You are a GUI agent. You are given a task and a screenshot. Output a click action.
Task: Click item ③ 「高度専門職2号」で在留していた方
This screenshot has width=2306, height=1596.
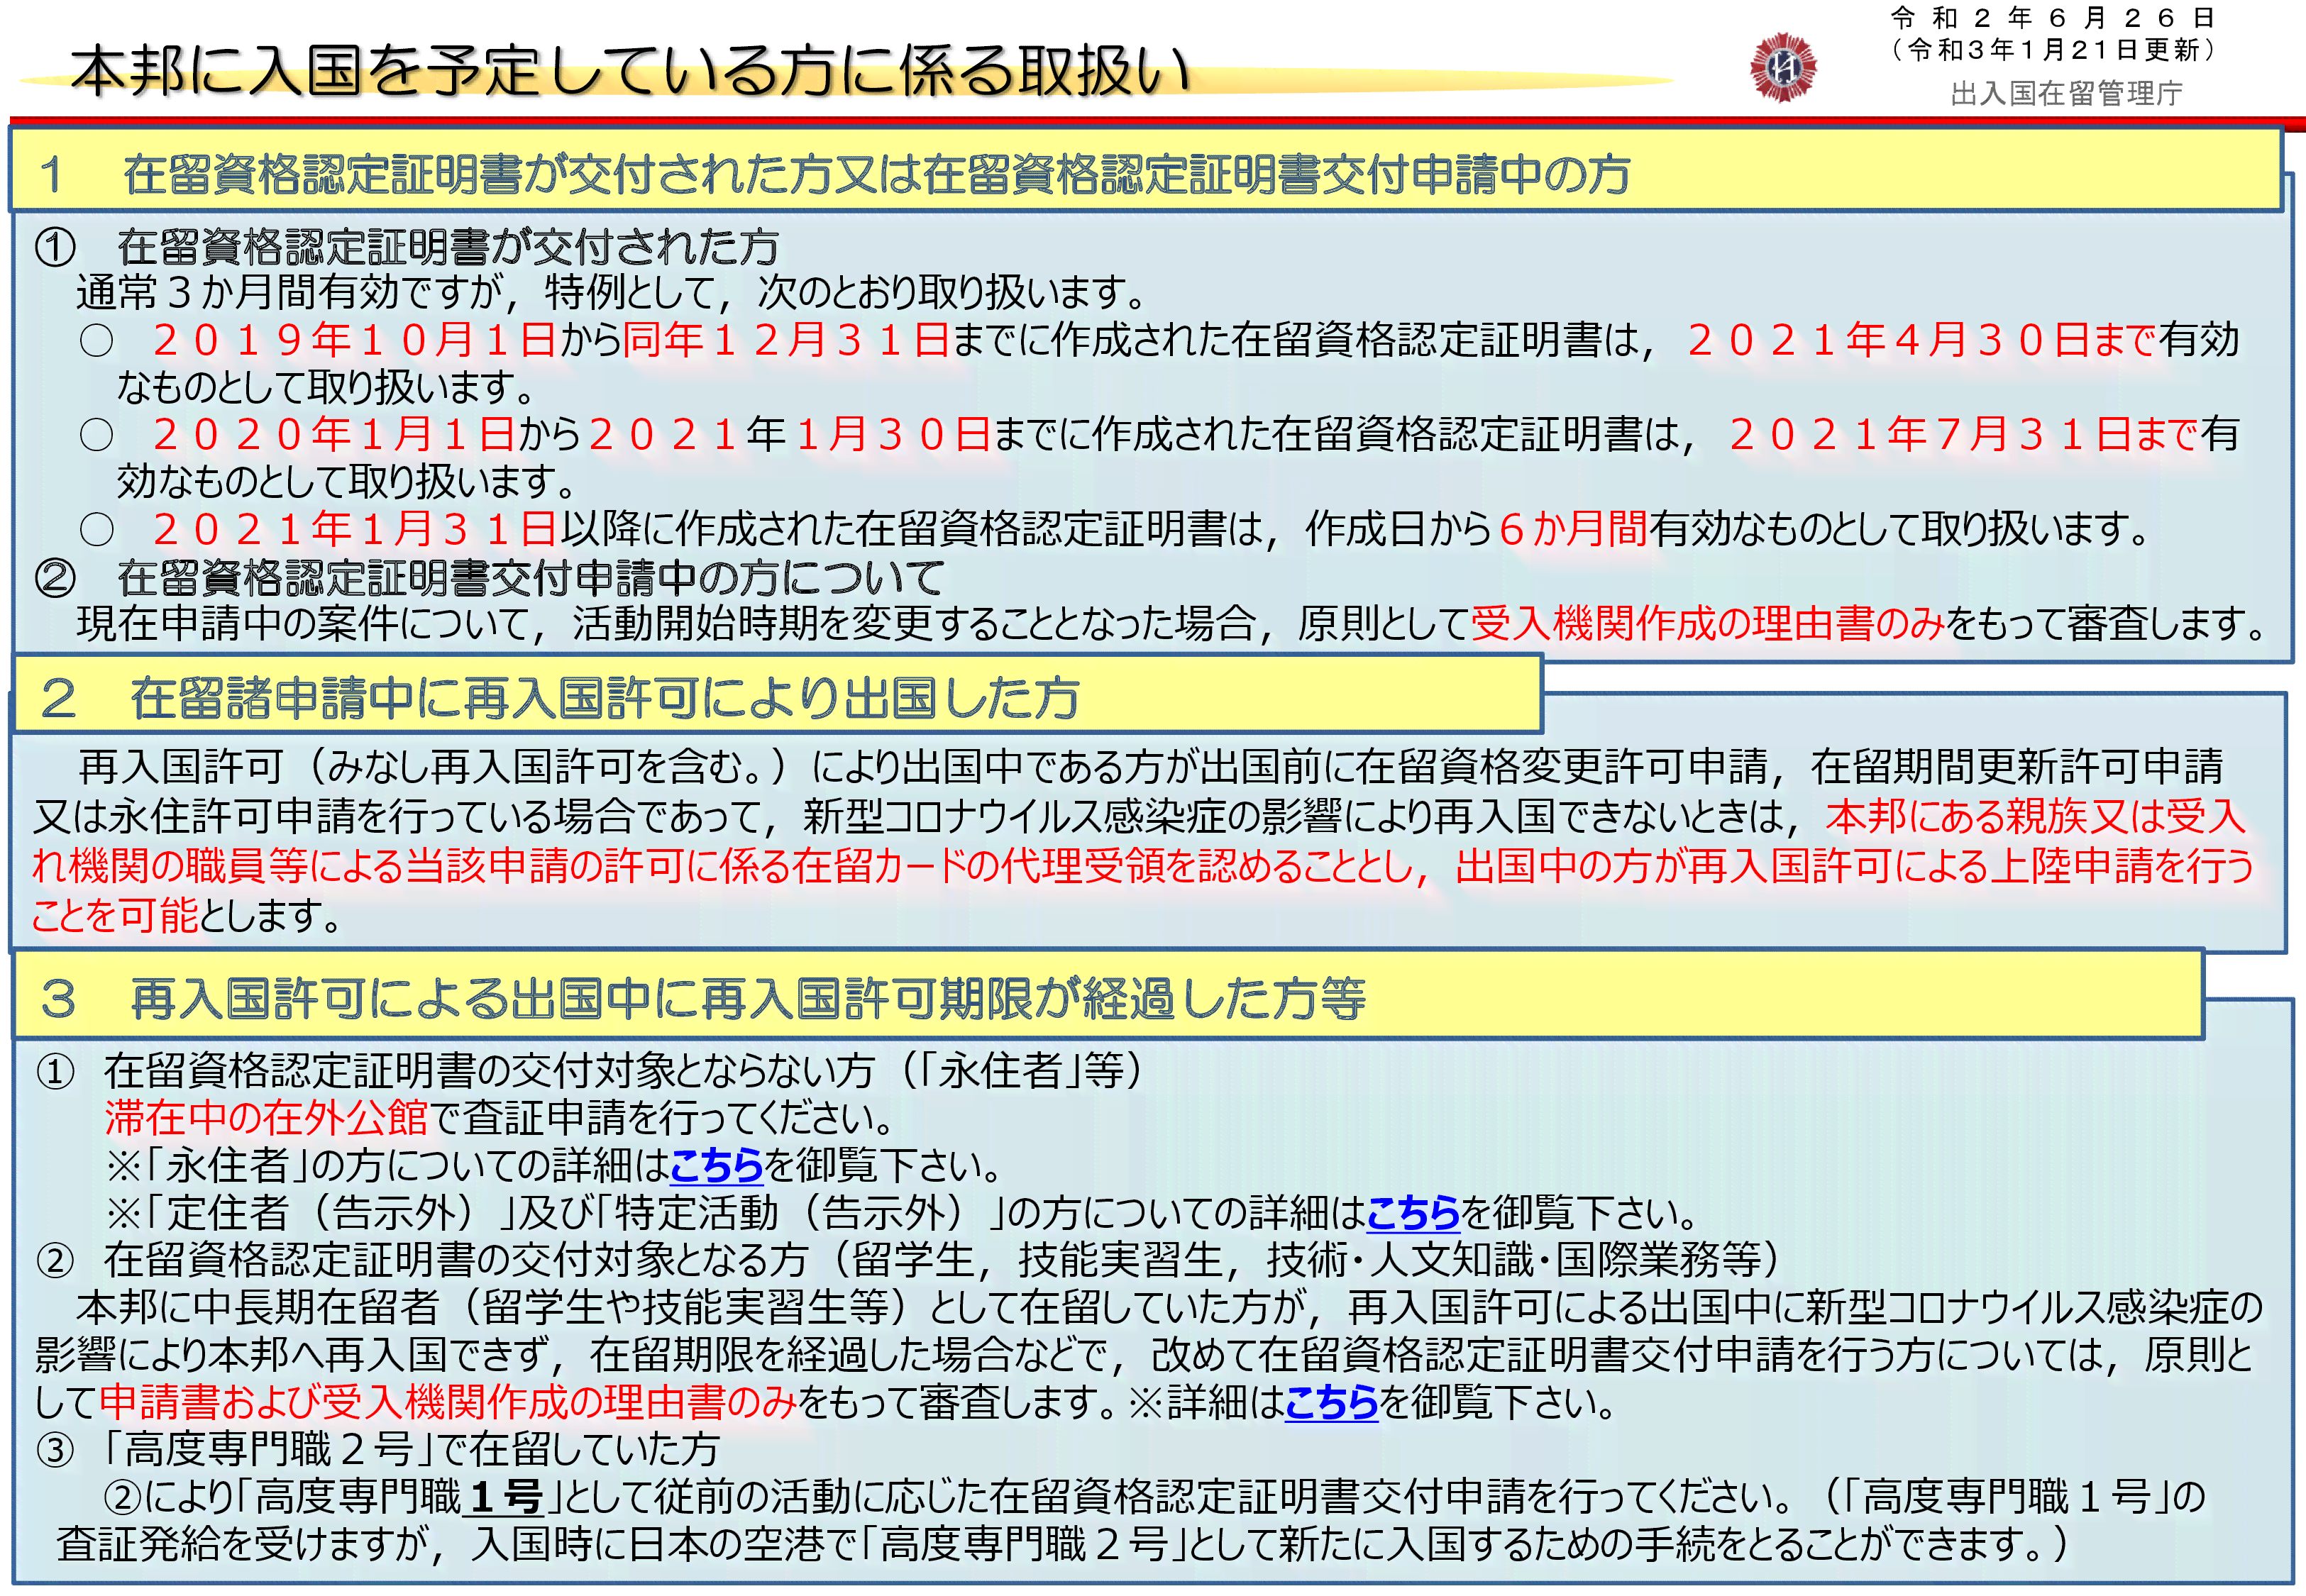coord(378,1449)
